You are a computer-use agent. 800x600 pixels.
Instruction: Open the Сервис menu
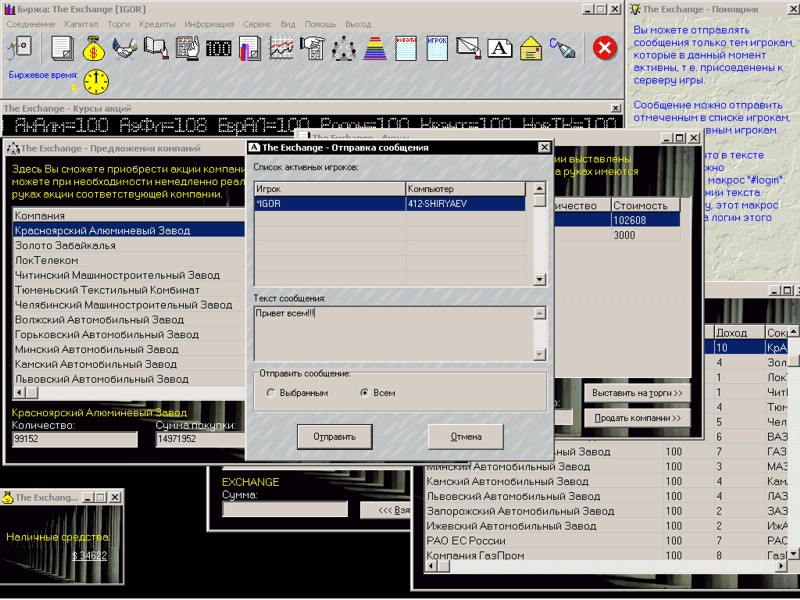point(257,24)
